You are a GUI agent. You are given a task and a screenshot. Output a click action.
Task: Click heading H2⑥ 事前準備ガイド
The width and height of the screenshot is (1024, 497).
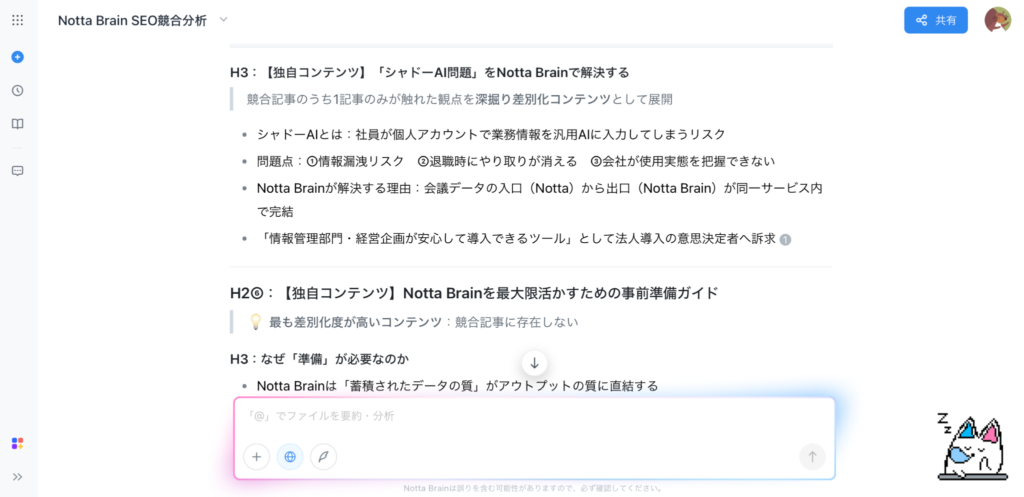click(x=474, y=293)
